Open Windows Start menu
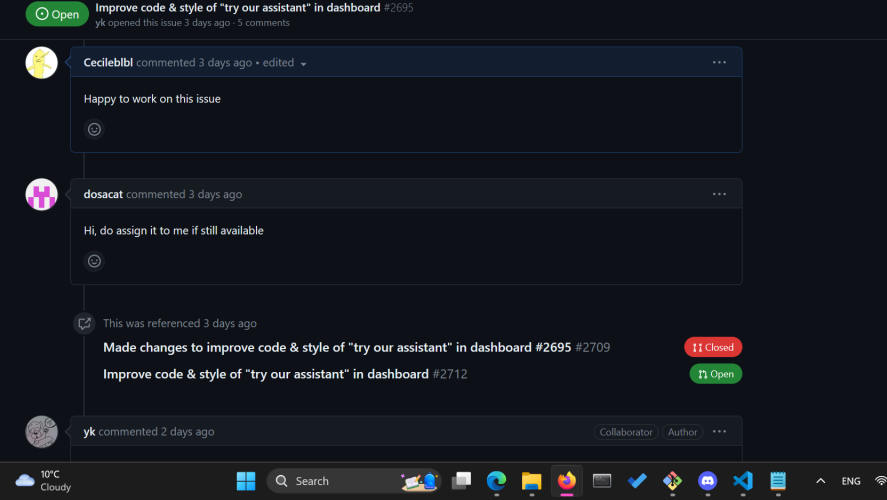887x500 pixels. pos(246,481)
